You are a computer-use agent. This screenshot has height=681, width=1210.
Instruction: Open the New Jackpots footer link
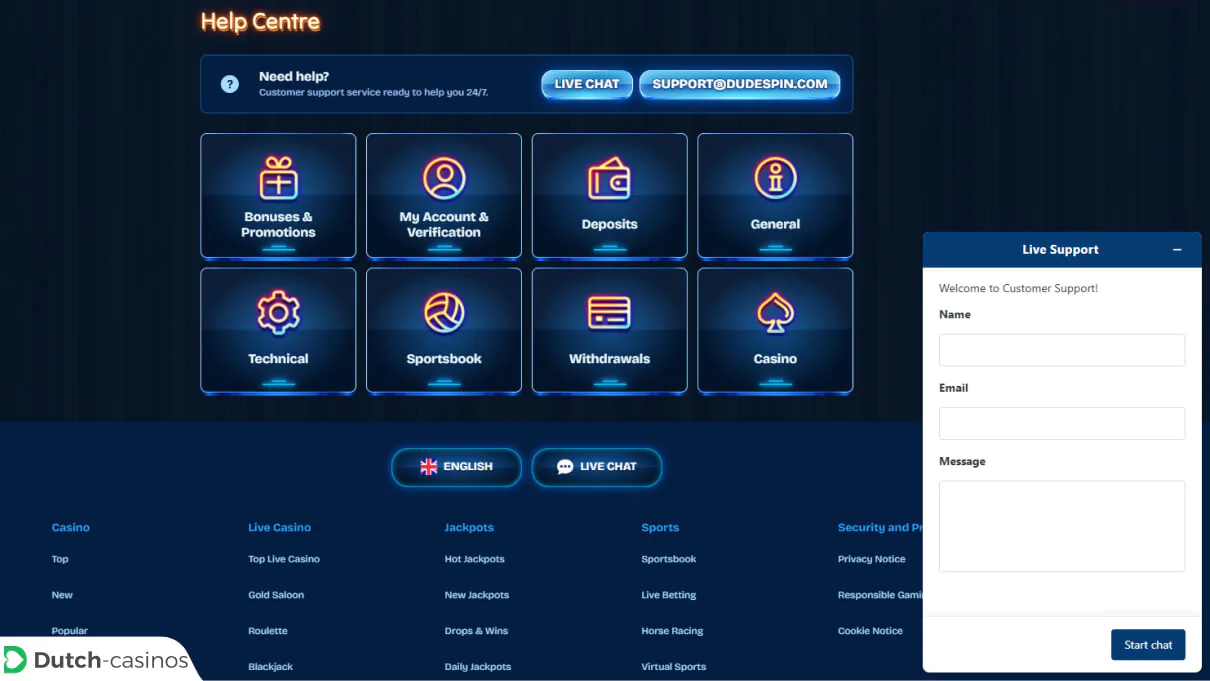point(477,595)
